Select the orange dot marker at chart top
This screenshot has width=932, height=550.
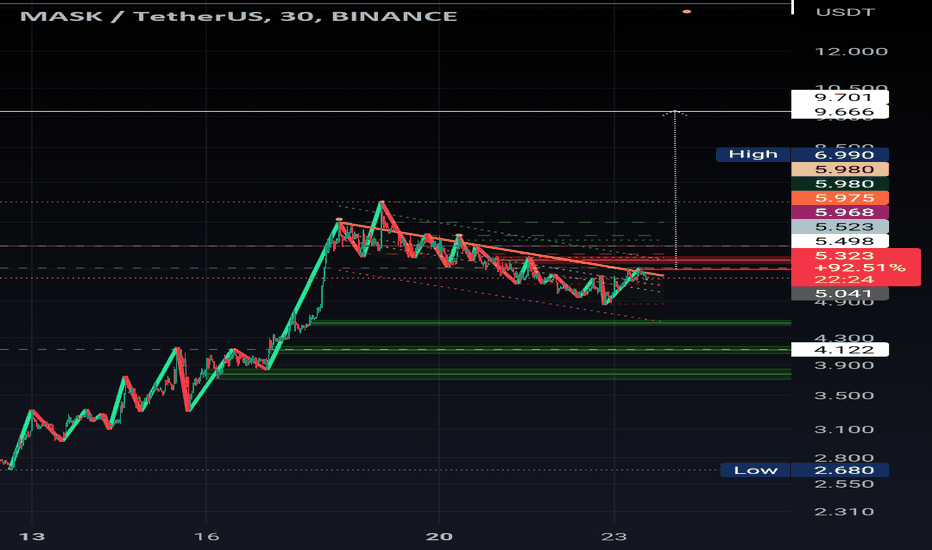(687, 11)
